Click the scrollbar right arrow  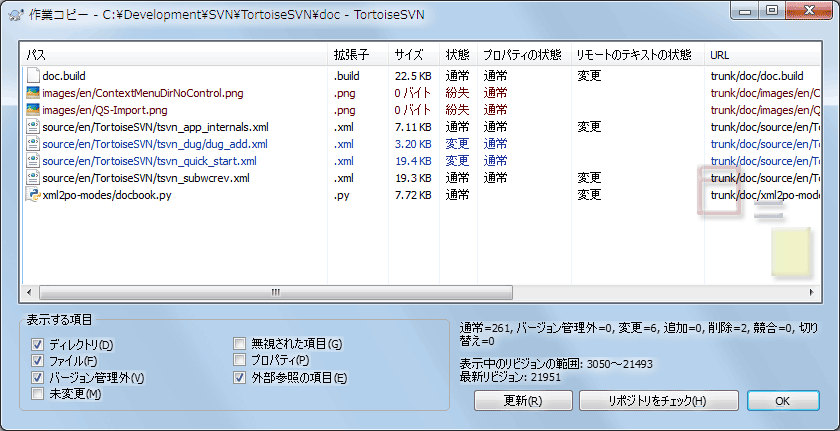pos(812,292)
